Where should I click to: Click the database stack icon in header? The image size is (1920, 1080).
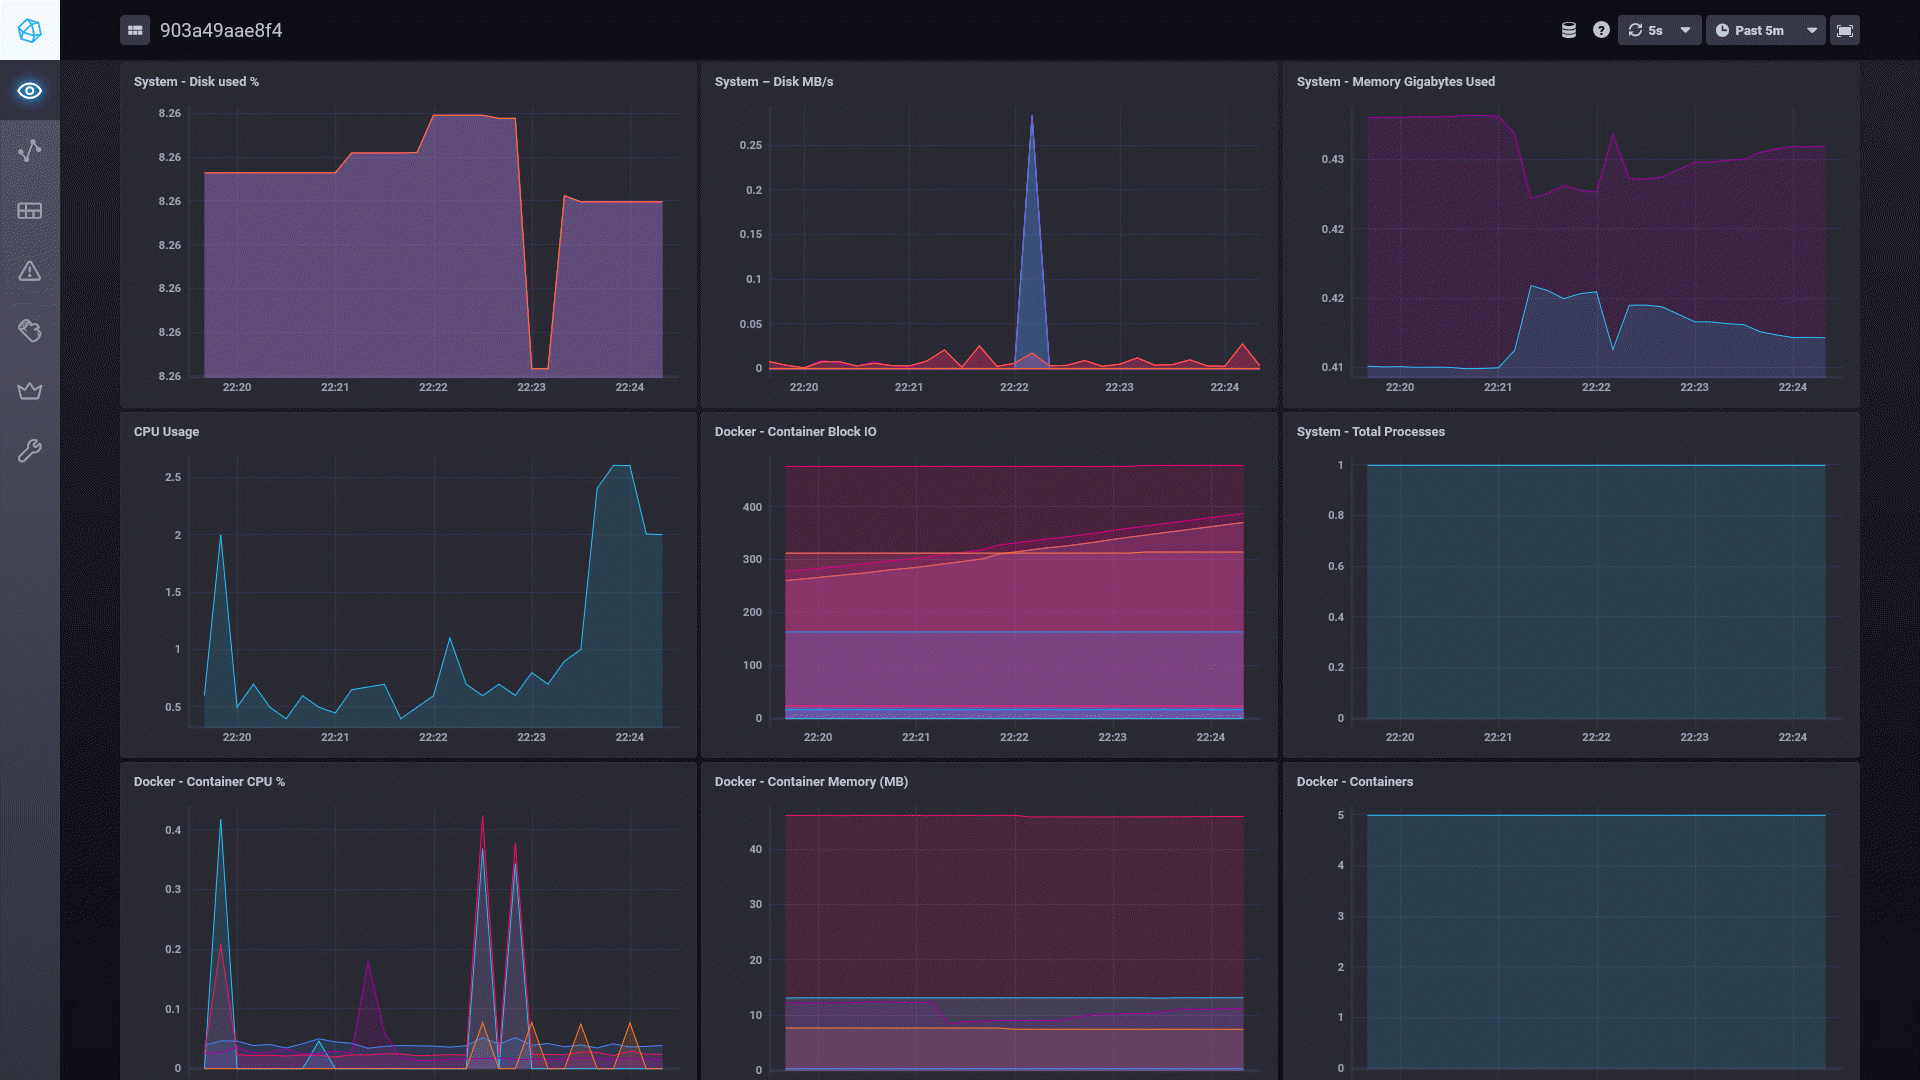(1569, 30)
